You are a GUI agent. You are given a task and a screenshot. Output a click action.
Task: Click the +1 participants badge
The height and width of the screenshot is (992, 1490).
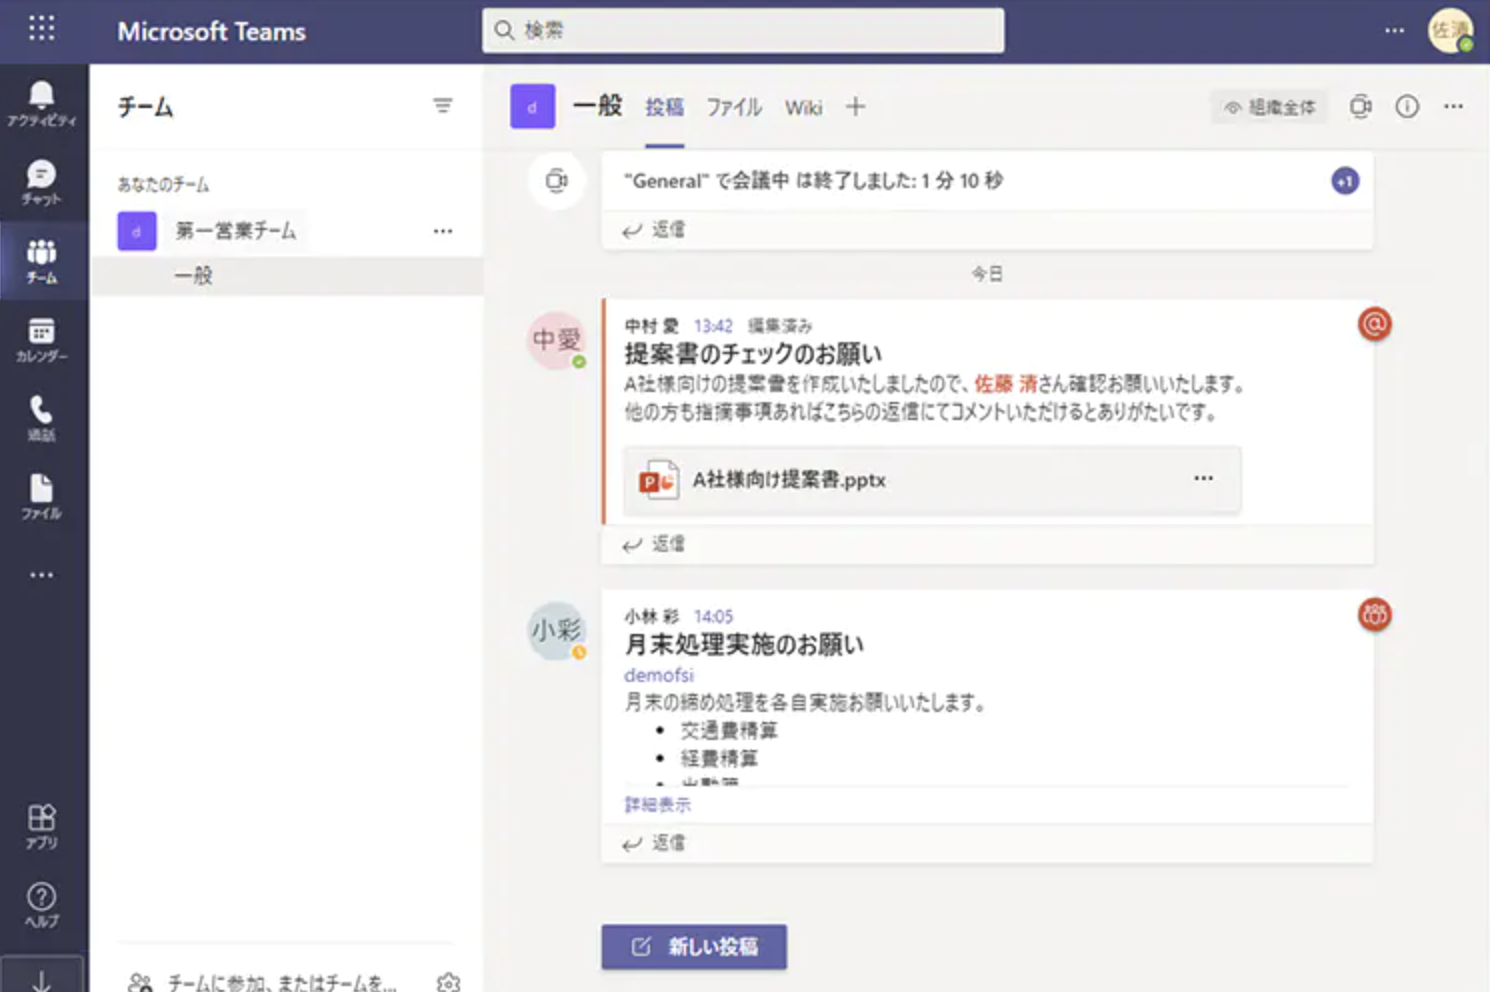click(1345, 181)
